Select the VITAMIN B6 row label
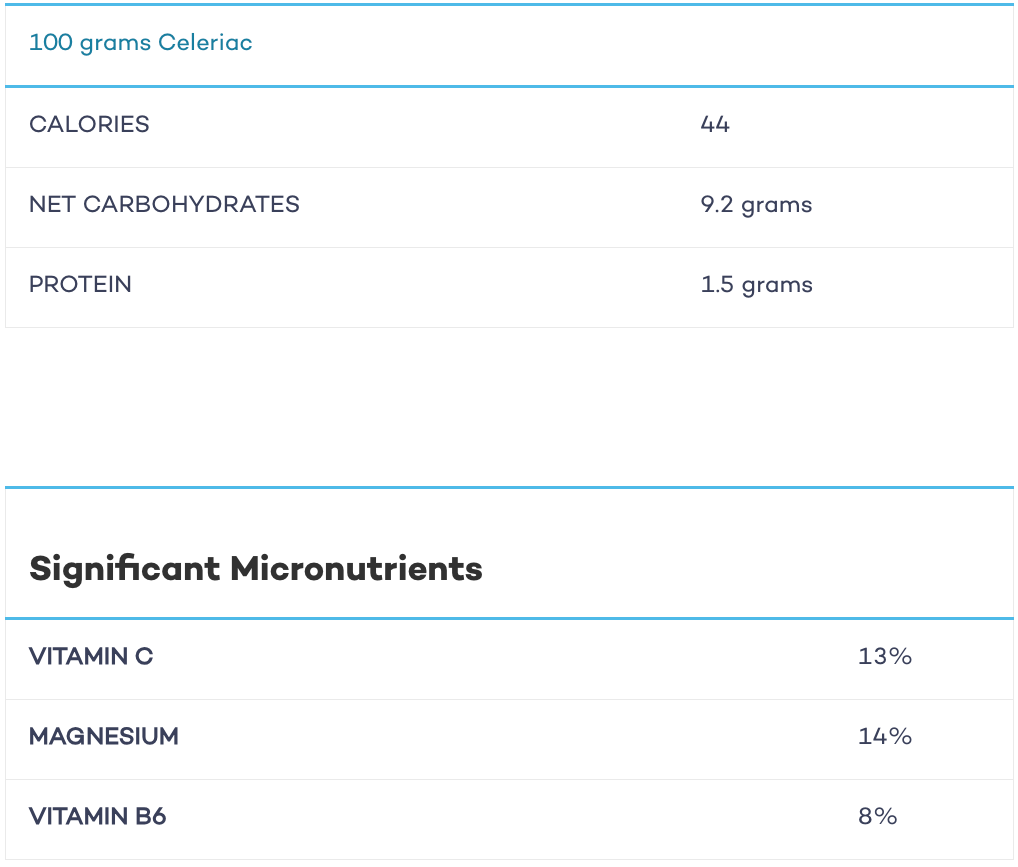This screenshot has height=867, width=1018. tap(97, 816)
